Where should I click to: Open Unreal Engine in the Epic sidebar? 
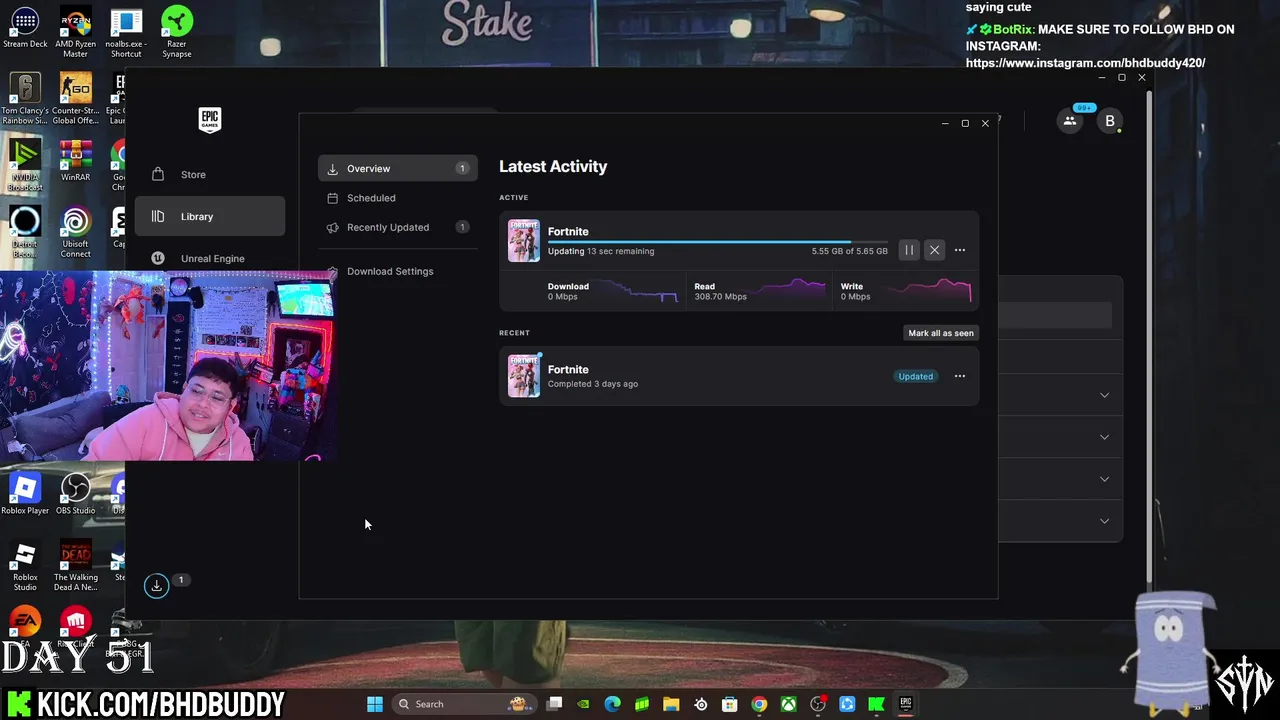point(210,258)
